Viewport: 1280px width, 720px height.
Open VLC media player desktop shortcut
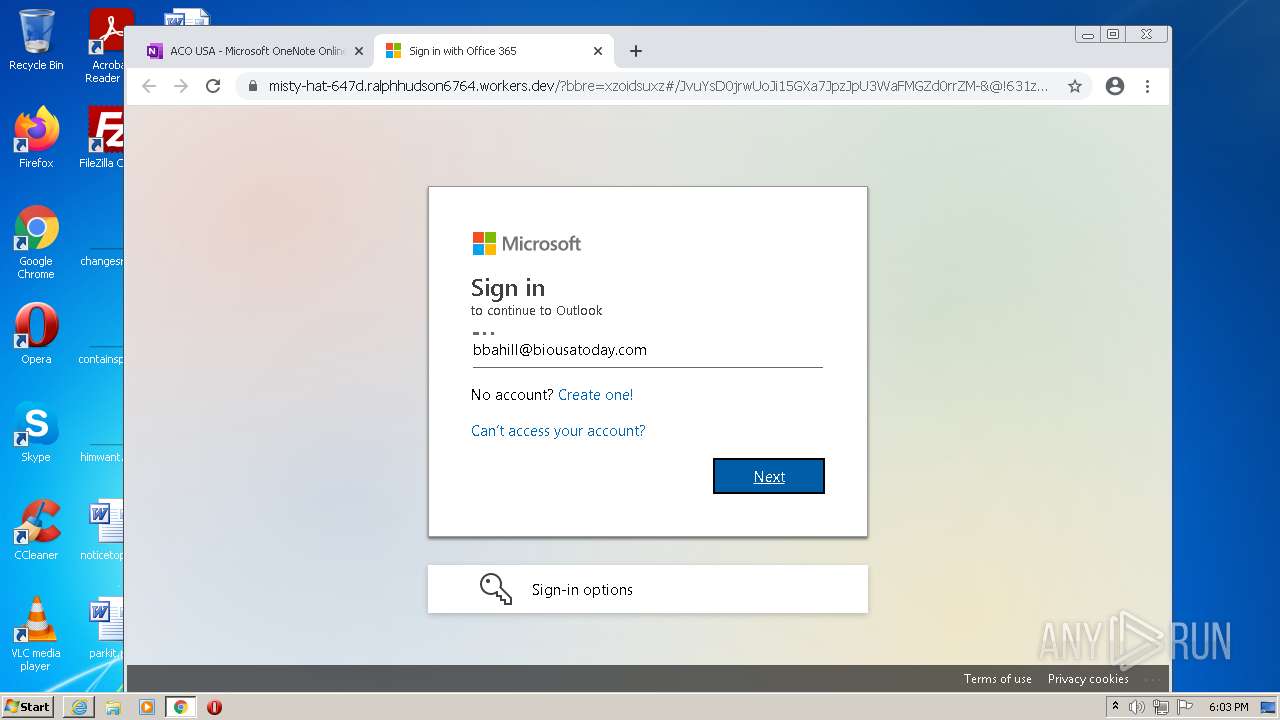click(x=36, y=634)
